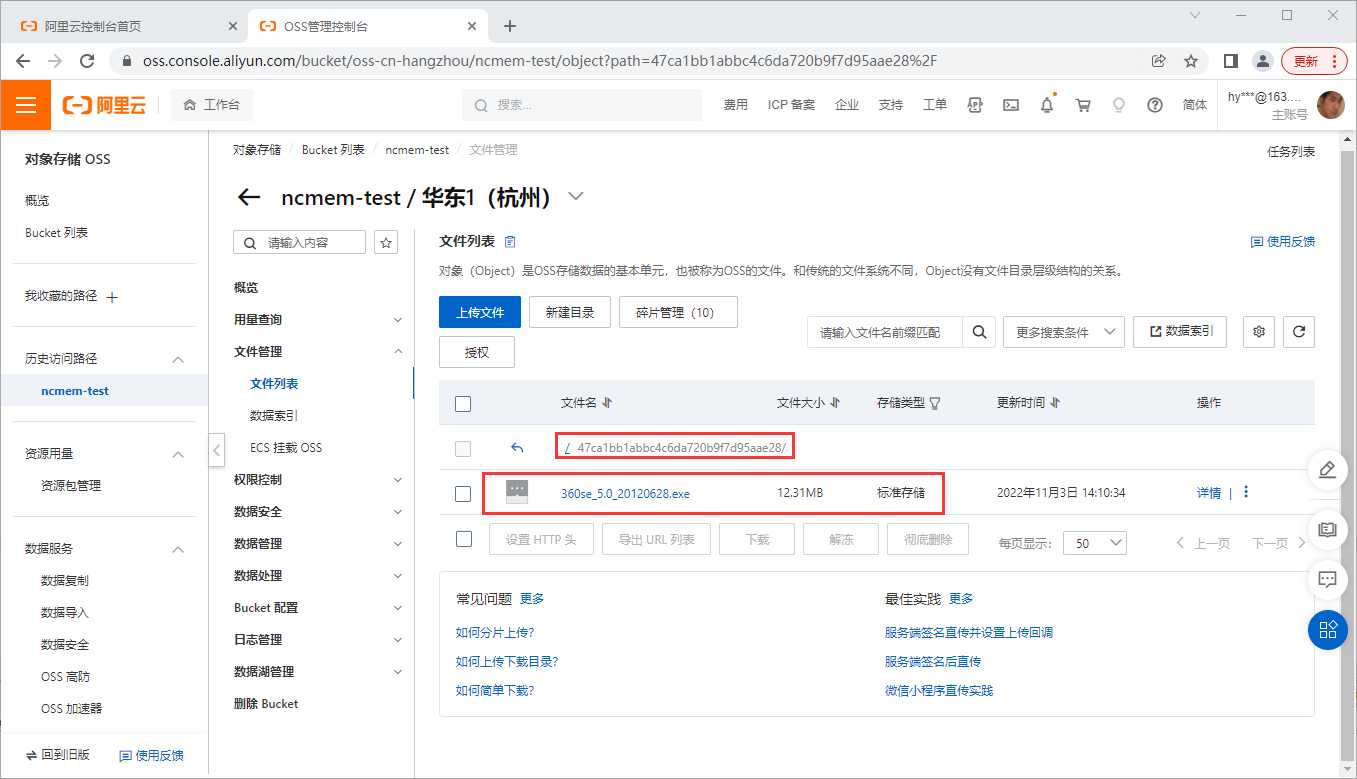Click the floating edit pencil icon
This screenshot has height=779, width=1357.
click(1328, 469)
